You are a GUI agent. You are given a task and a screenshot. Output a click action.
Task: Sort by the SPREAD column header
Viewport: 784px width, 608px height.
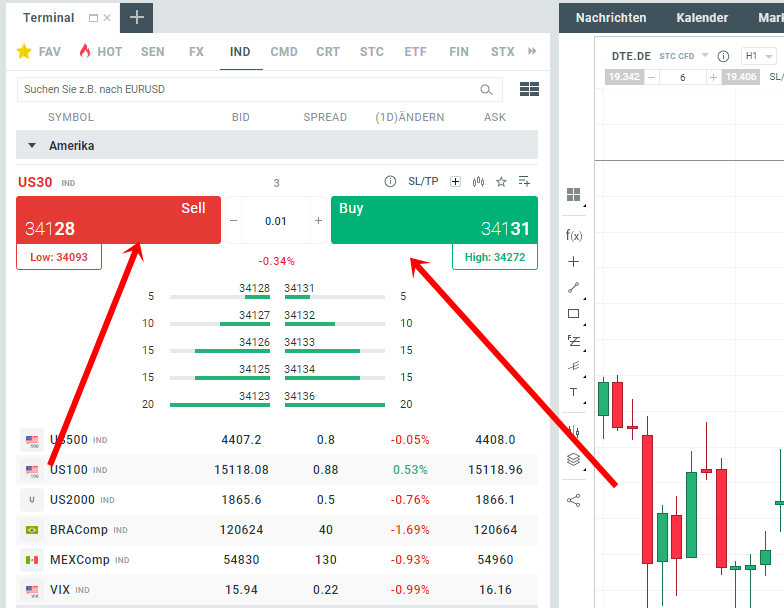coord(325,117)
